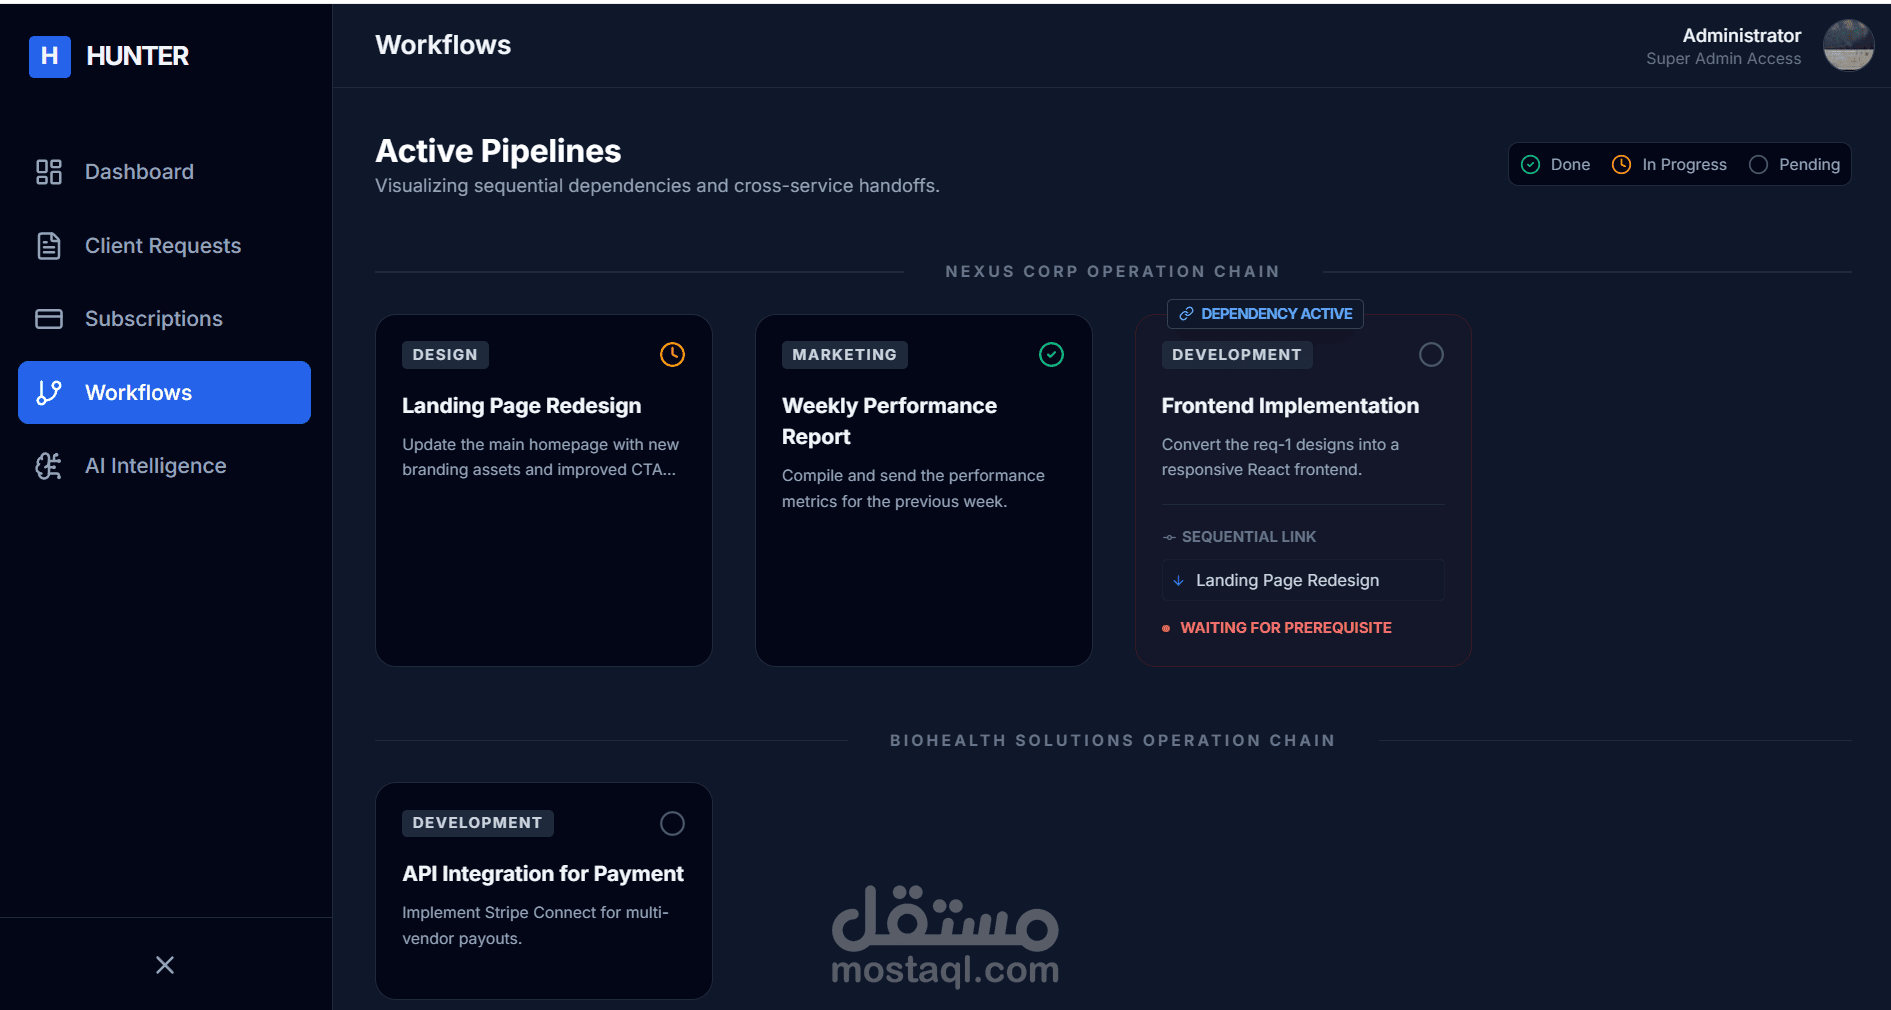Click the Client Requests document icon
The image size is (1891, 1010).
coord(49,246)
